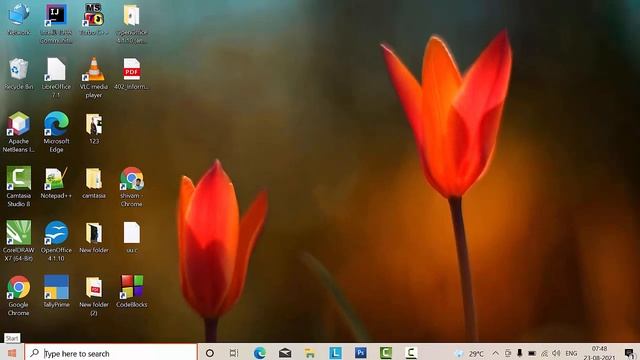The height and width of the screenshot is (360, 640).
Task: Open the Mail app on the taskbar
Action: click(x=284, y=353)
